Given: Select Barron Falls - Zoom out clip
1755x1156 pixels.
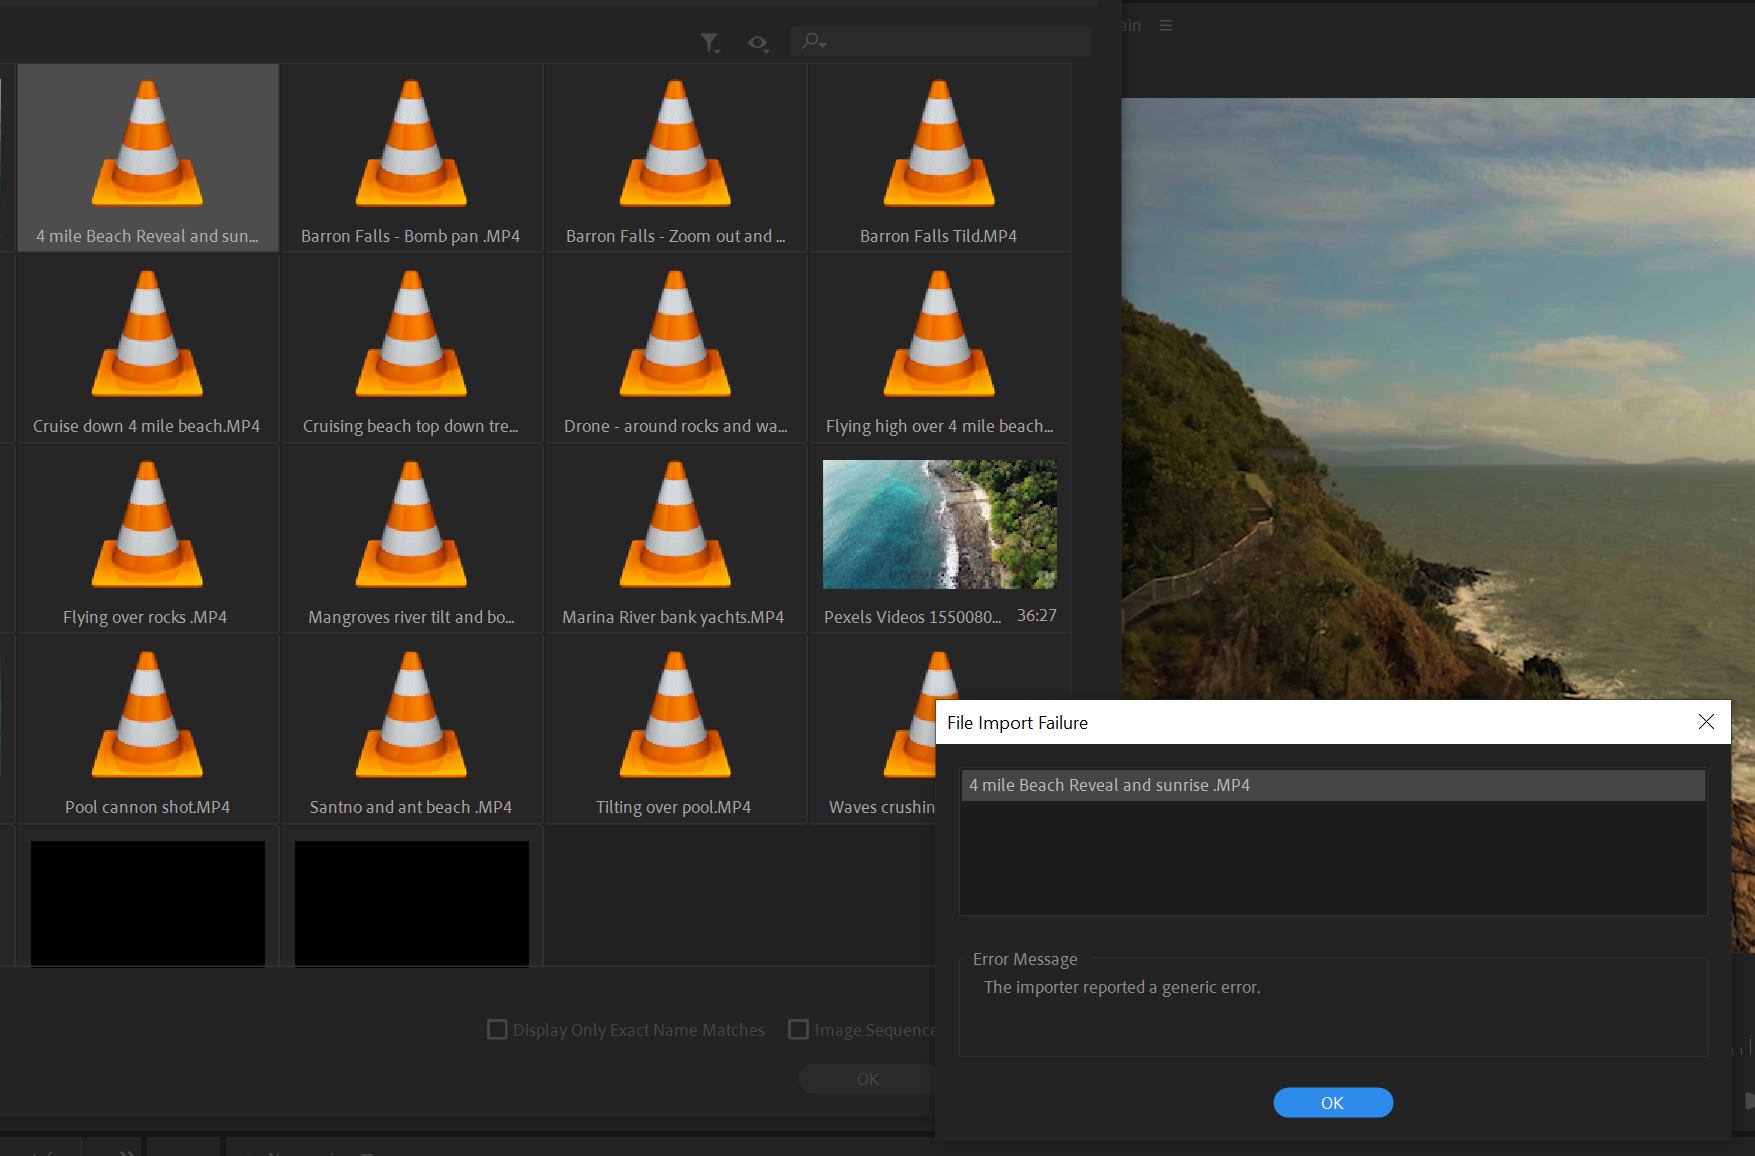Looking at the screenshot, I should [675, 157].
